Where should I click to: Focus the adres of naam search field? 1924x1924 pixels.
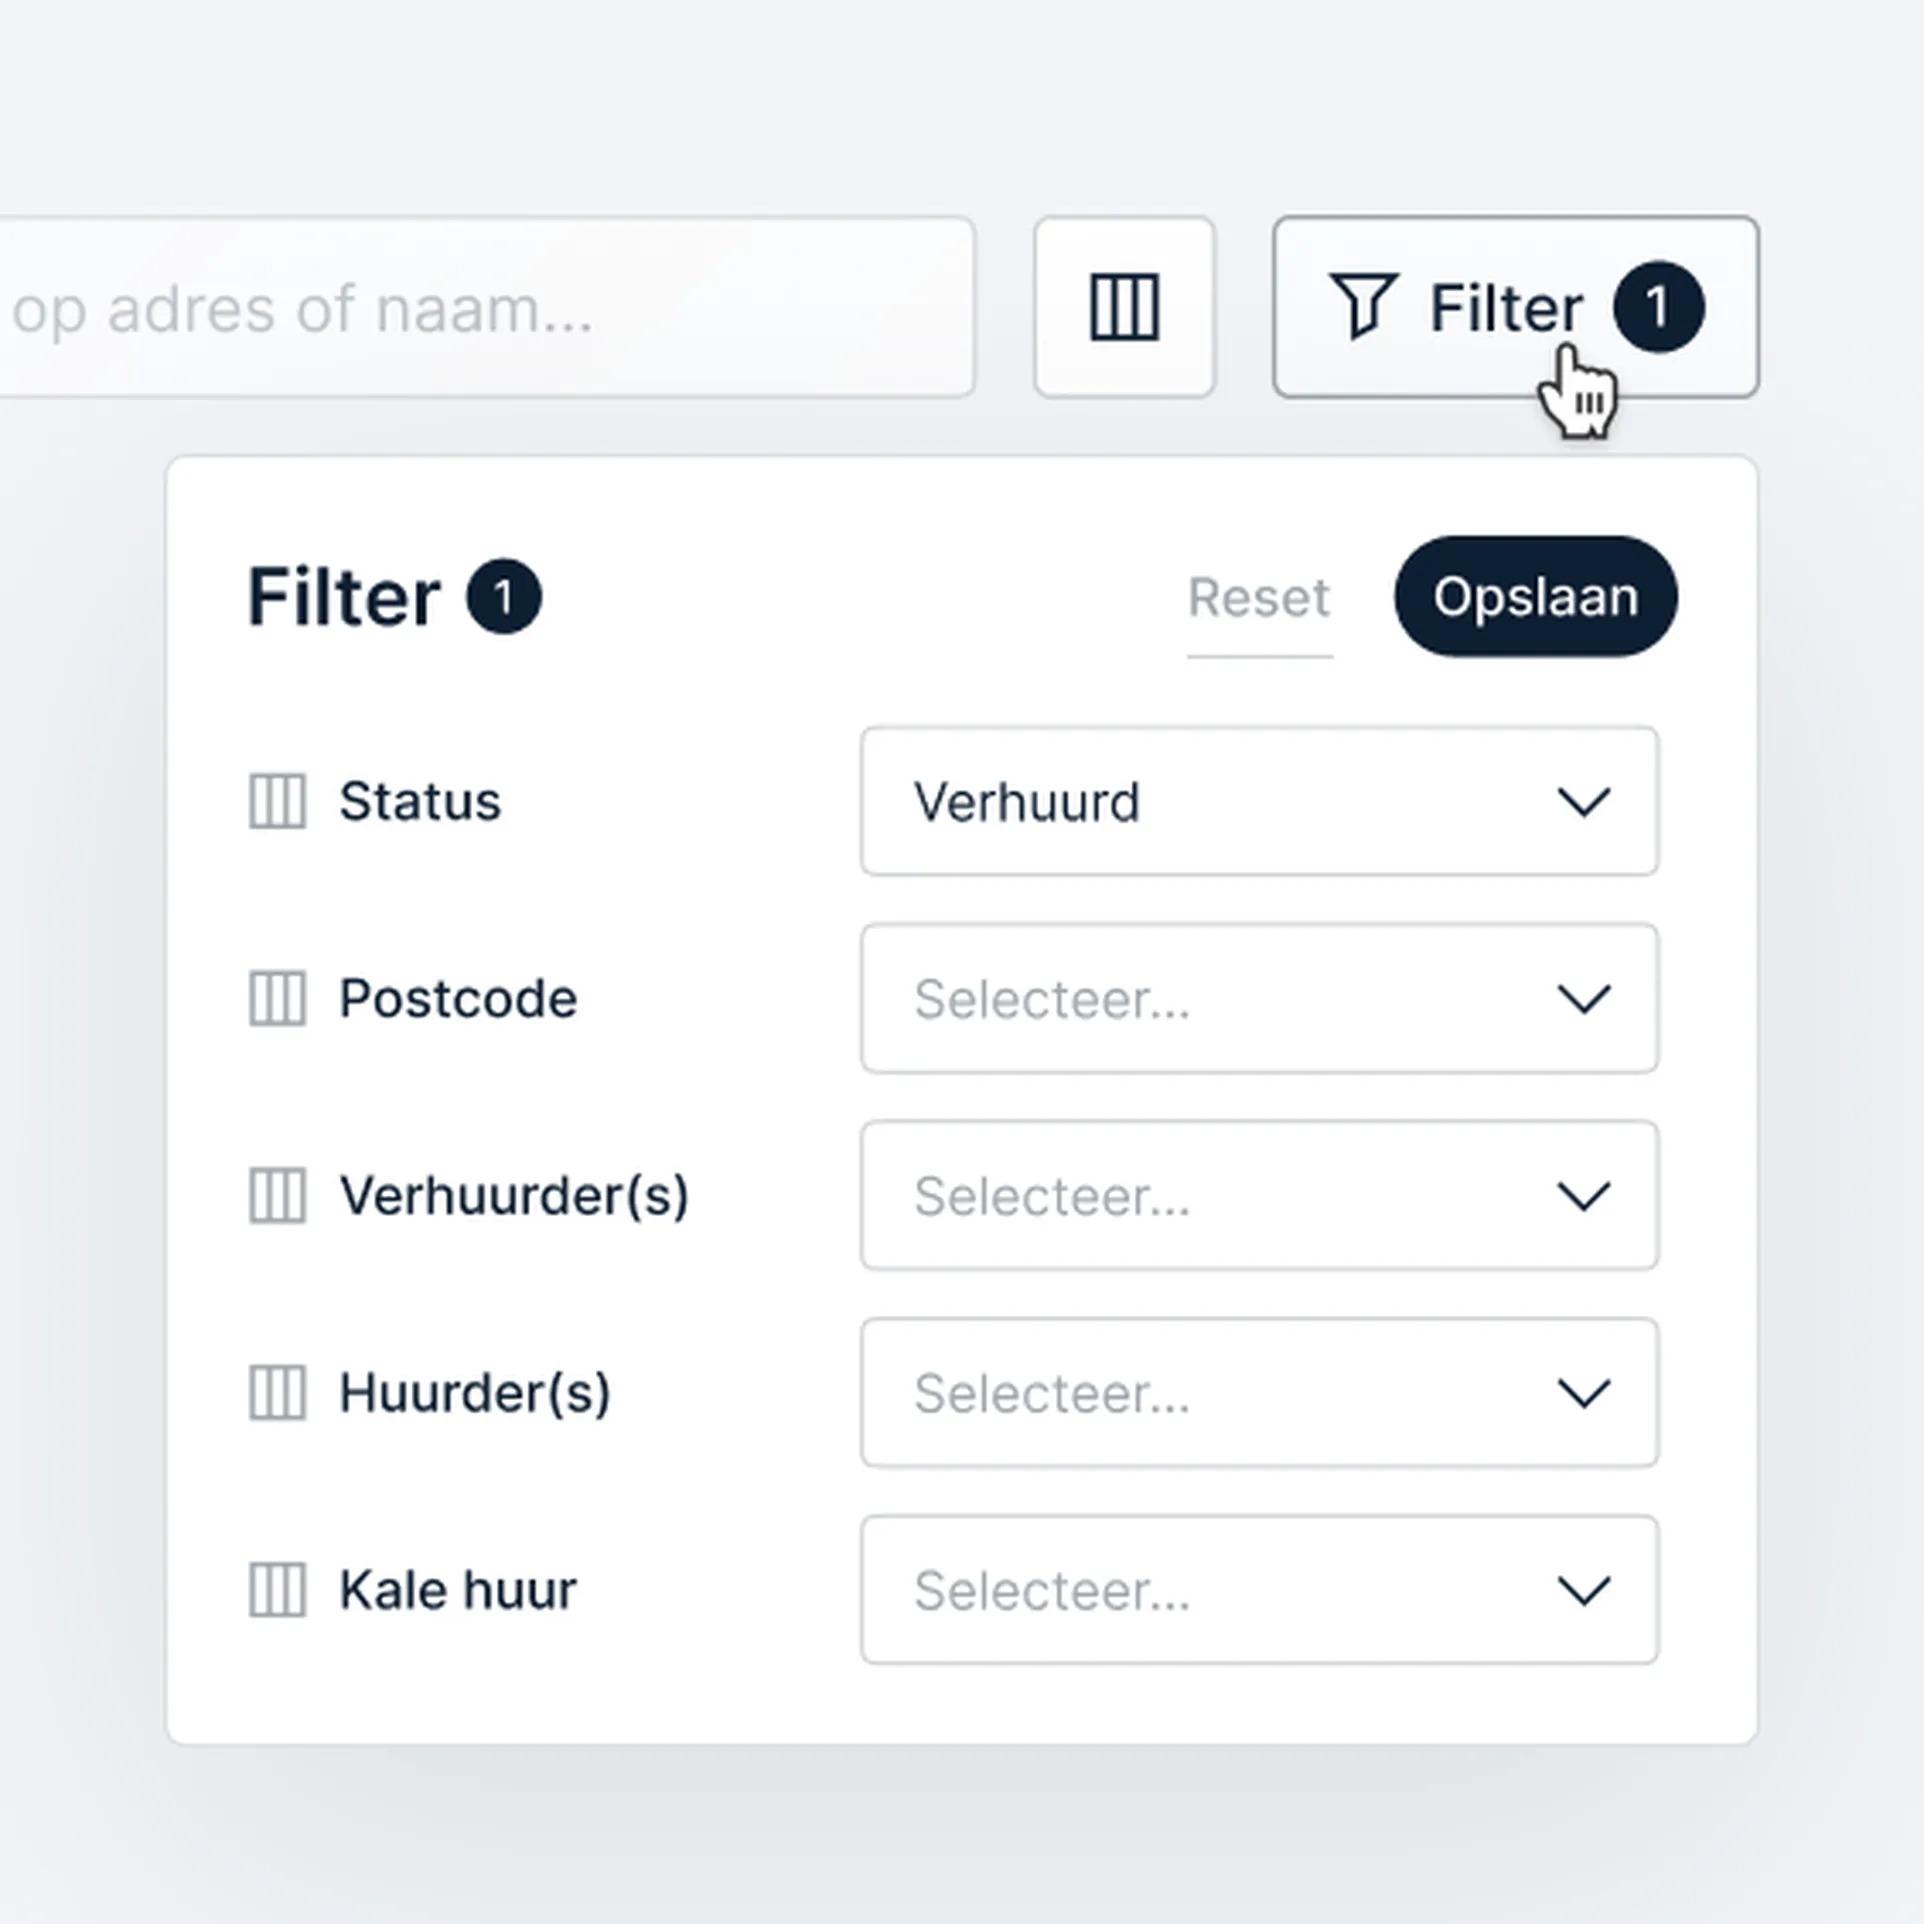(x=486, y=307)
